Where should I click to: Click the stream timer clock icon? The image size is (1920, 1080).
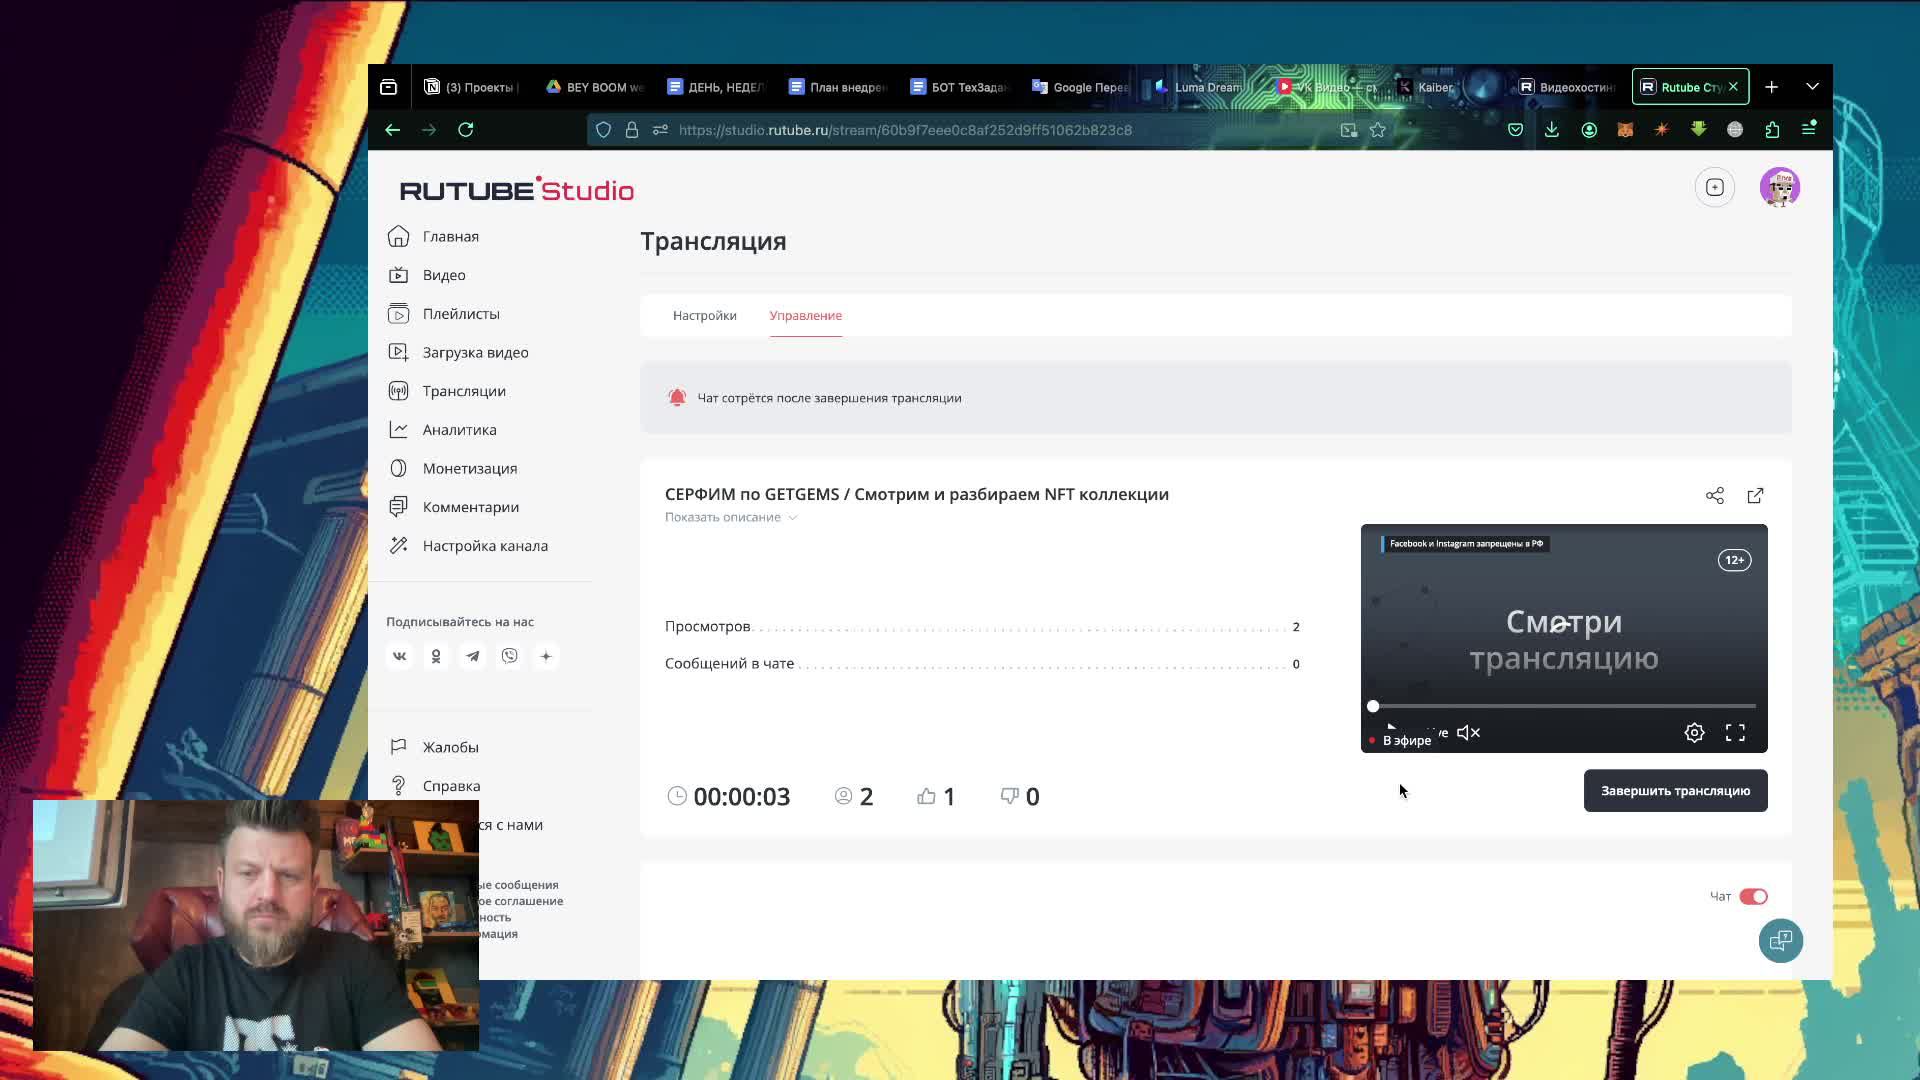point(677,796)
